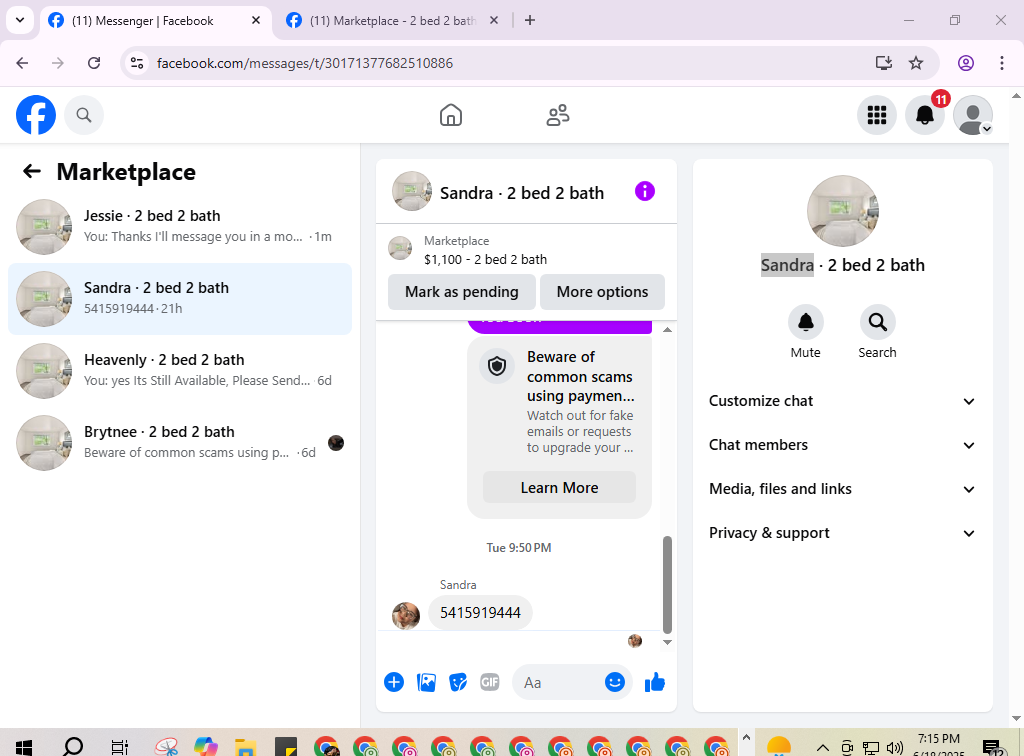Open the Friends icon in top bar

click(x=558, y=115)
